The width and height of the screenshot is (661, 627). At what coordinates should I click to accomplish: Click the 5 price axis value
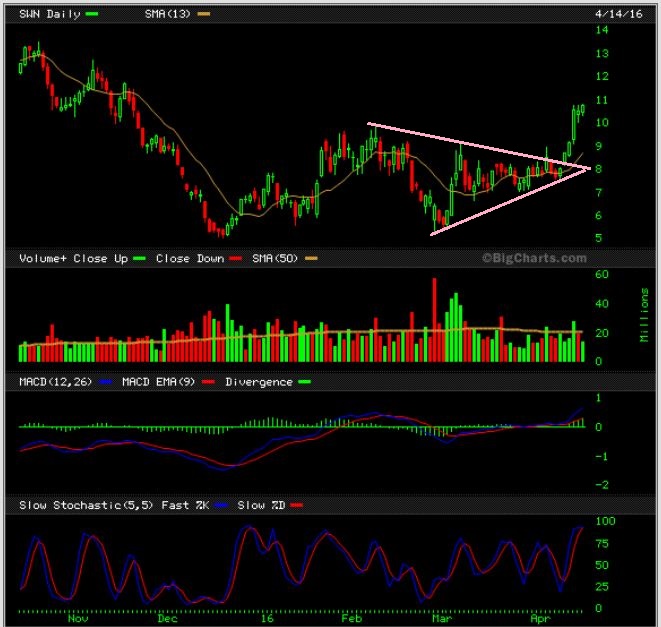(599, 238)
